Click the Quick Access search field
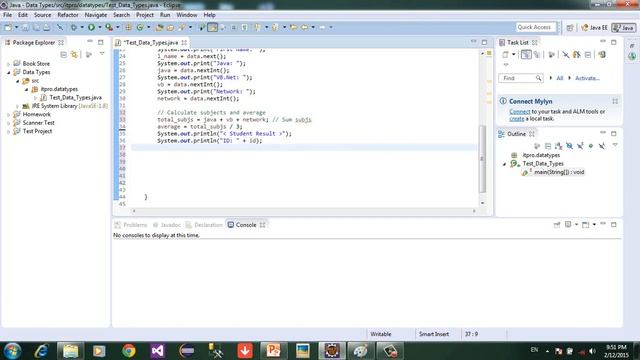The height and width of the screenshot is (360, 640). [x=536, y=27]
